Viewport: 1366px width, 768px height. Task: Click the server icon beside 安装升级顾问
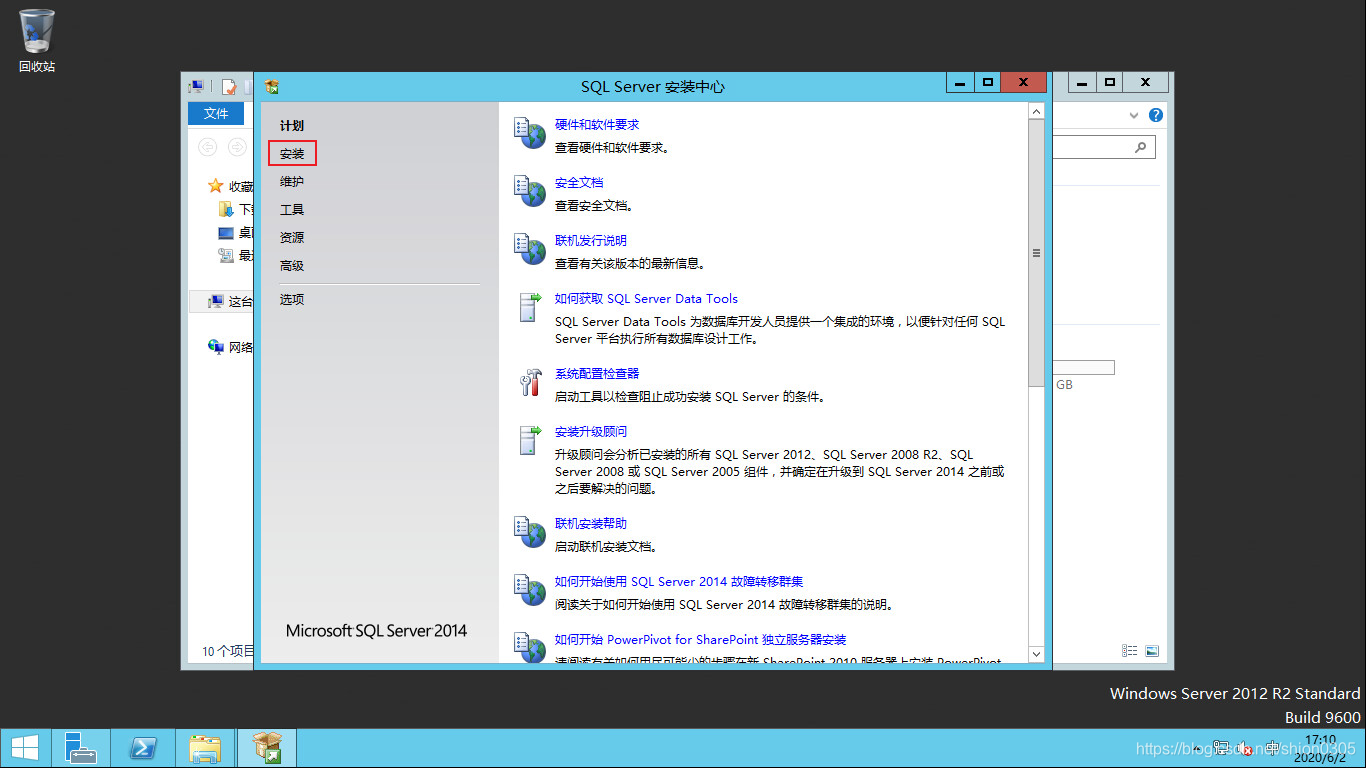click(529, 439)
